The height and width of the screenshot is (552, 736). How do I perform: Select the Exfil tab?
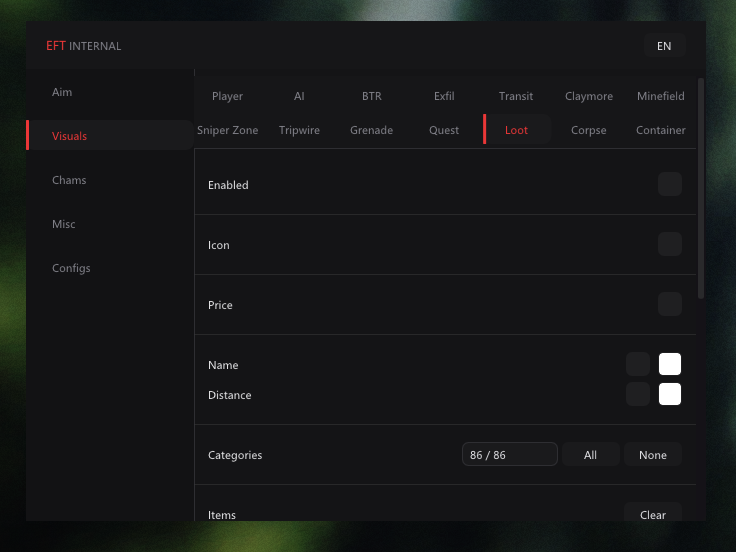[x=444, y=96]
